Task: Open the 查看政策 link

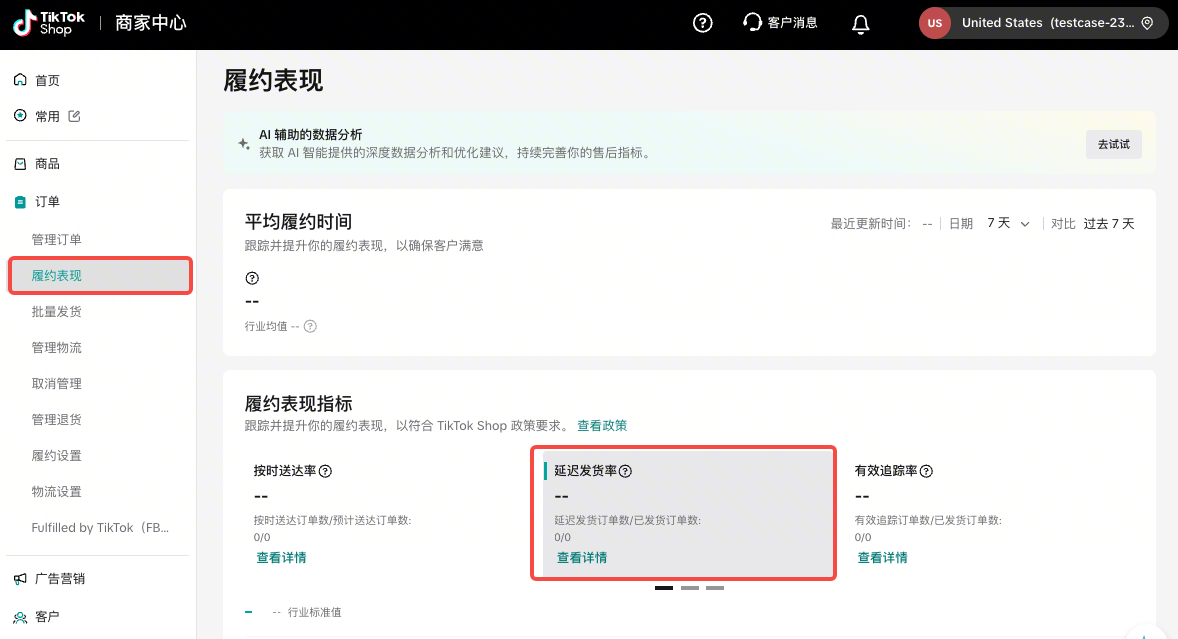Action: click(x=602, y=426)
